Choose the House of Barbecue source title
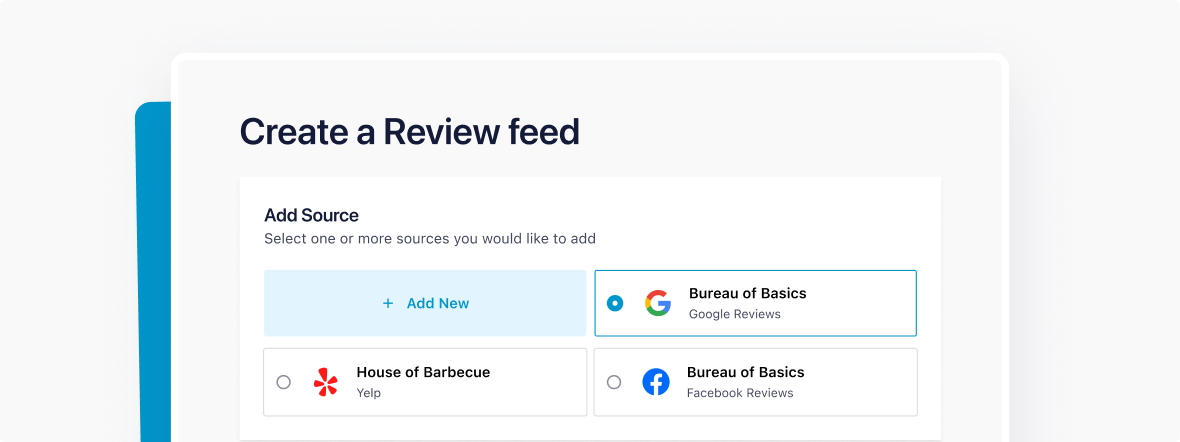 tap(423, 372)
